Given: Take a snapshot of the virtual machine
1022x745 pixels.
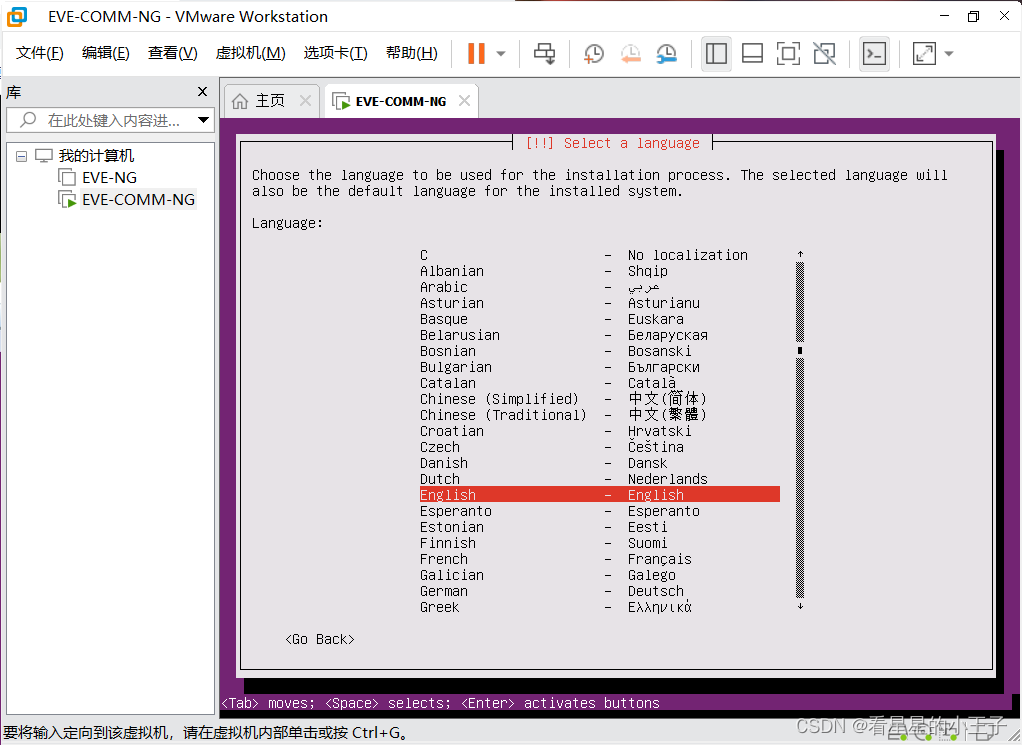Looking at the screenshot, I should click(593, 53).
